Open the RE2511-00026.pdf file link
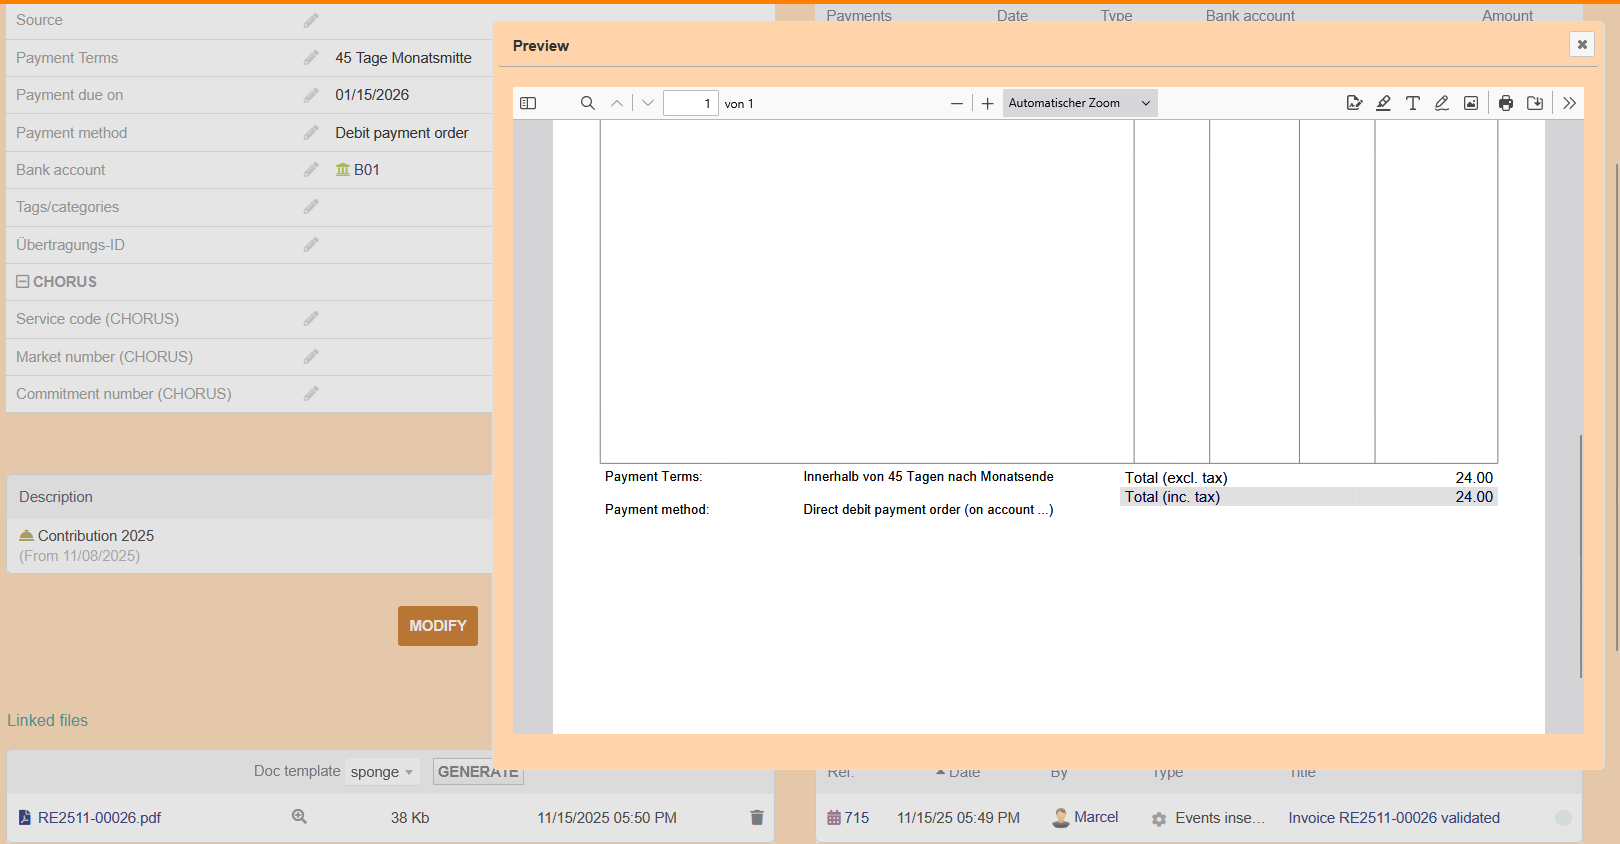The width and height of the screenshot is (1620, 844). (99, 818)
